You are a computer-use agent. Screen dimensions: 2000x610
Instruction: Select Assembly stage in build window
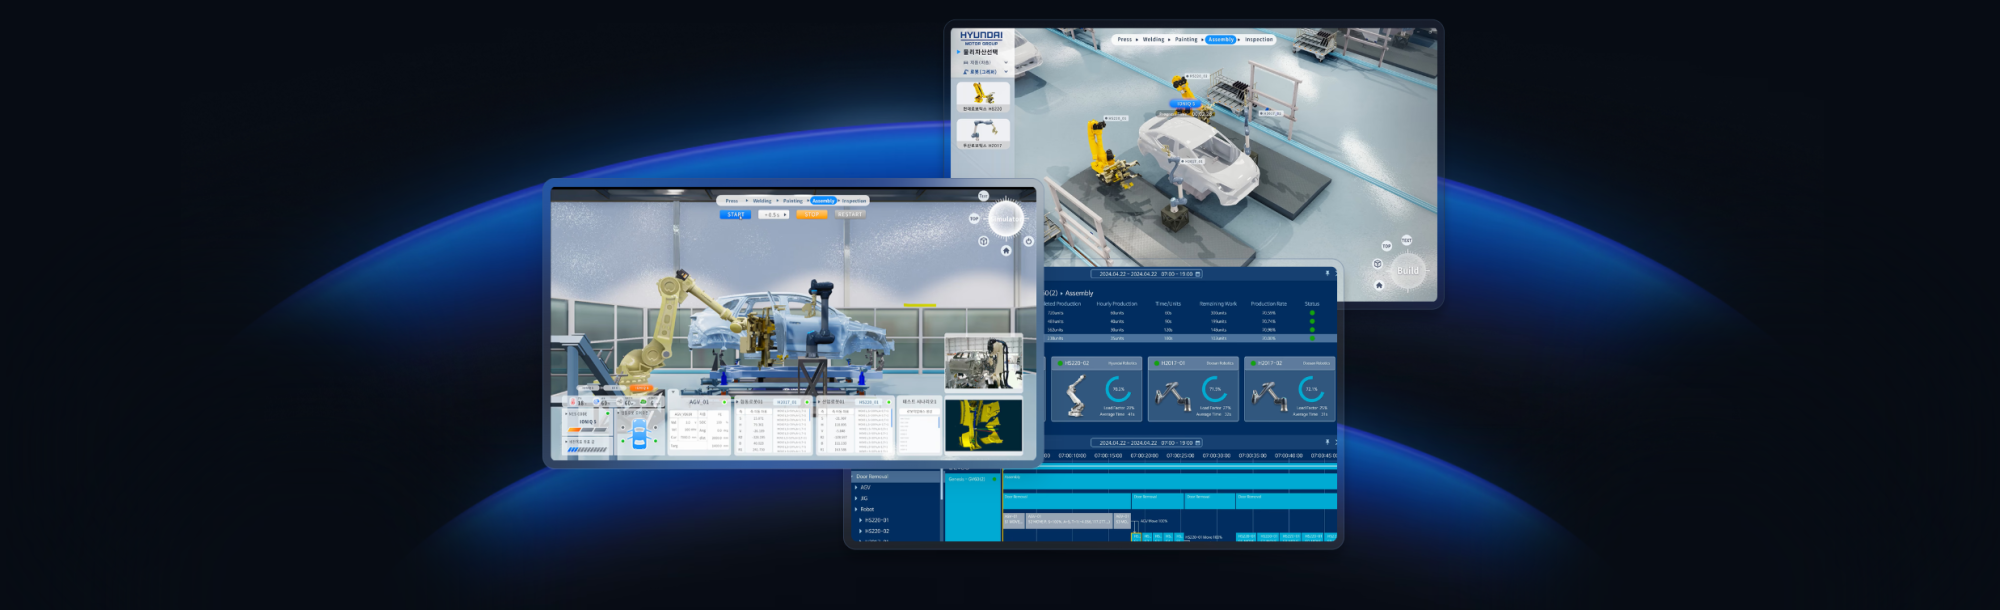tap(1221, 40)
